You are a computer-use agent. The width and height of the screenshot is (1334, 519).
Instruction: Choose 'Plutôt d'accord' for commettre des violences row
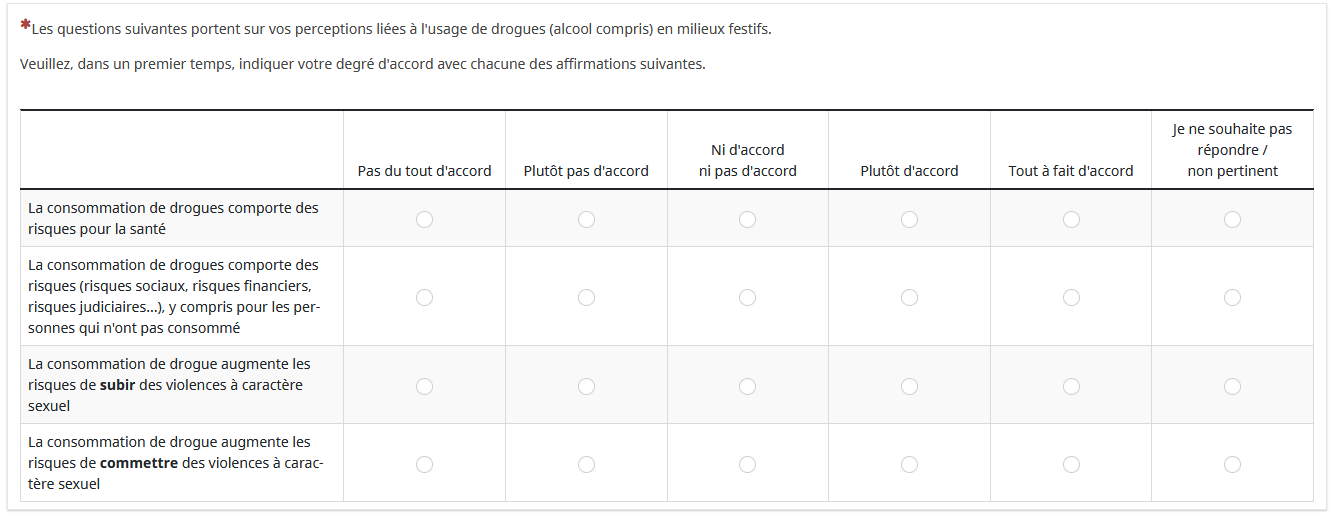[x=909, y=464]
